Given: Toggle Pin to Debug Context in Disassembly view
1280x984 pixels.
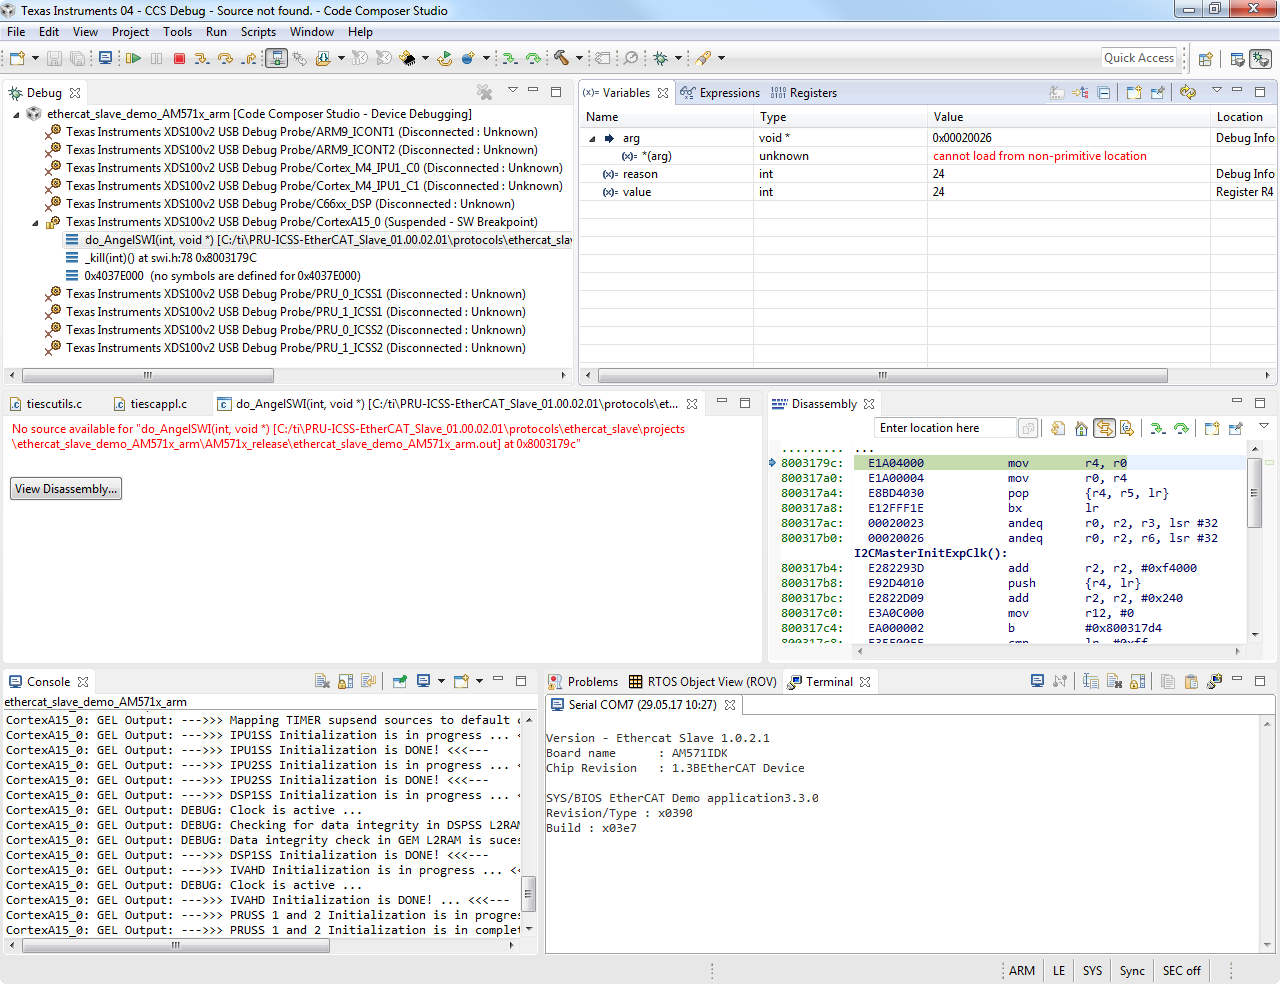Looking at the screenshot, I should point(1236,429).
